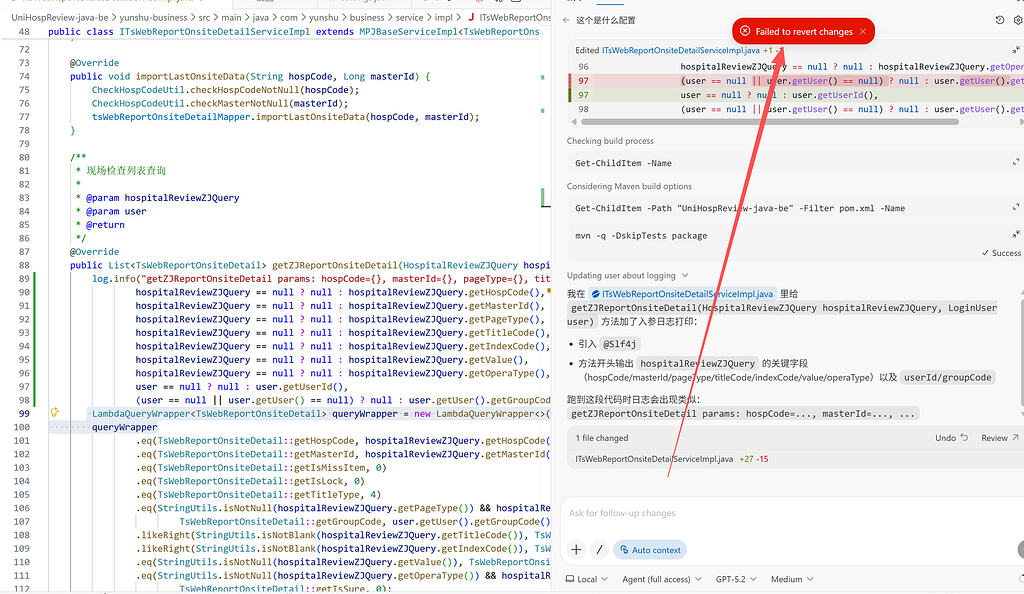Open changed file ITsWebReportOnsiteDetailServiceImpl.java +27 -15

pos(671,459)
